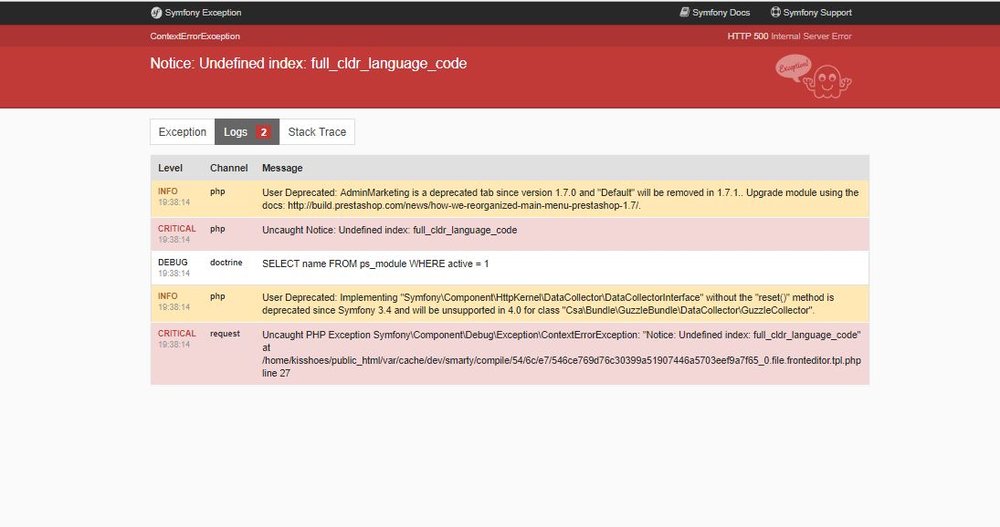Click the Notice: Undefined index heading
The height and width of the screenshot is (527, 1000).
309,63
